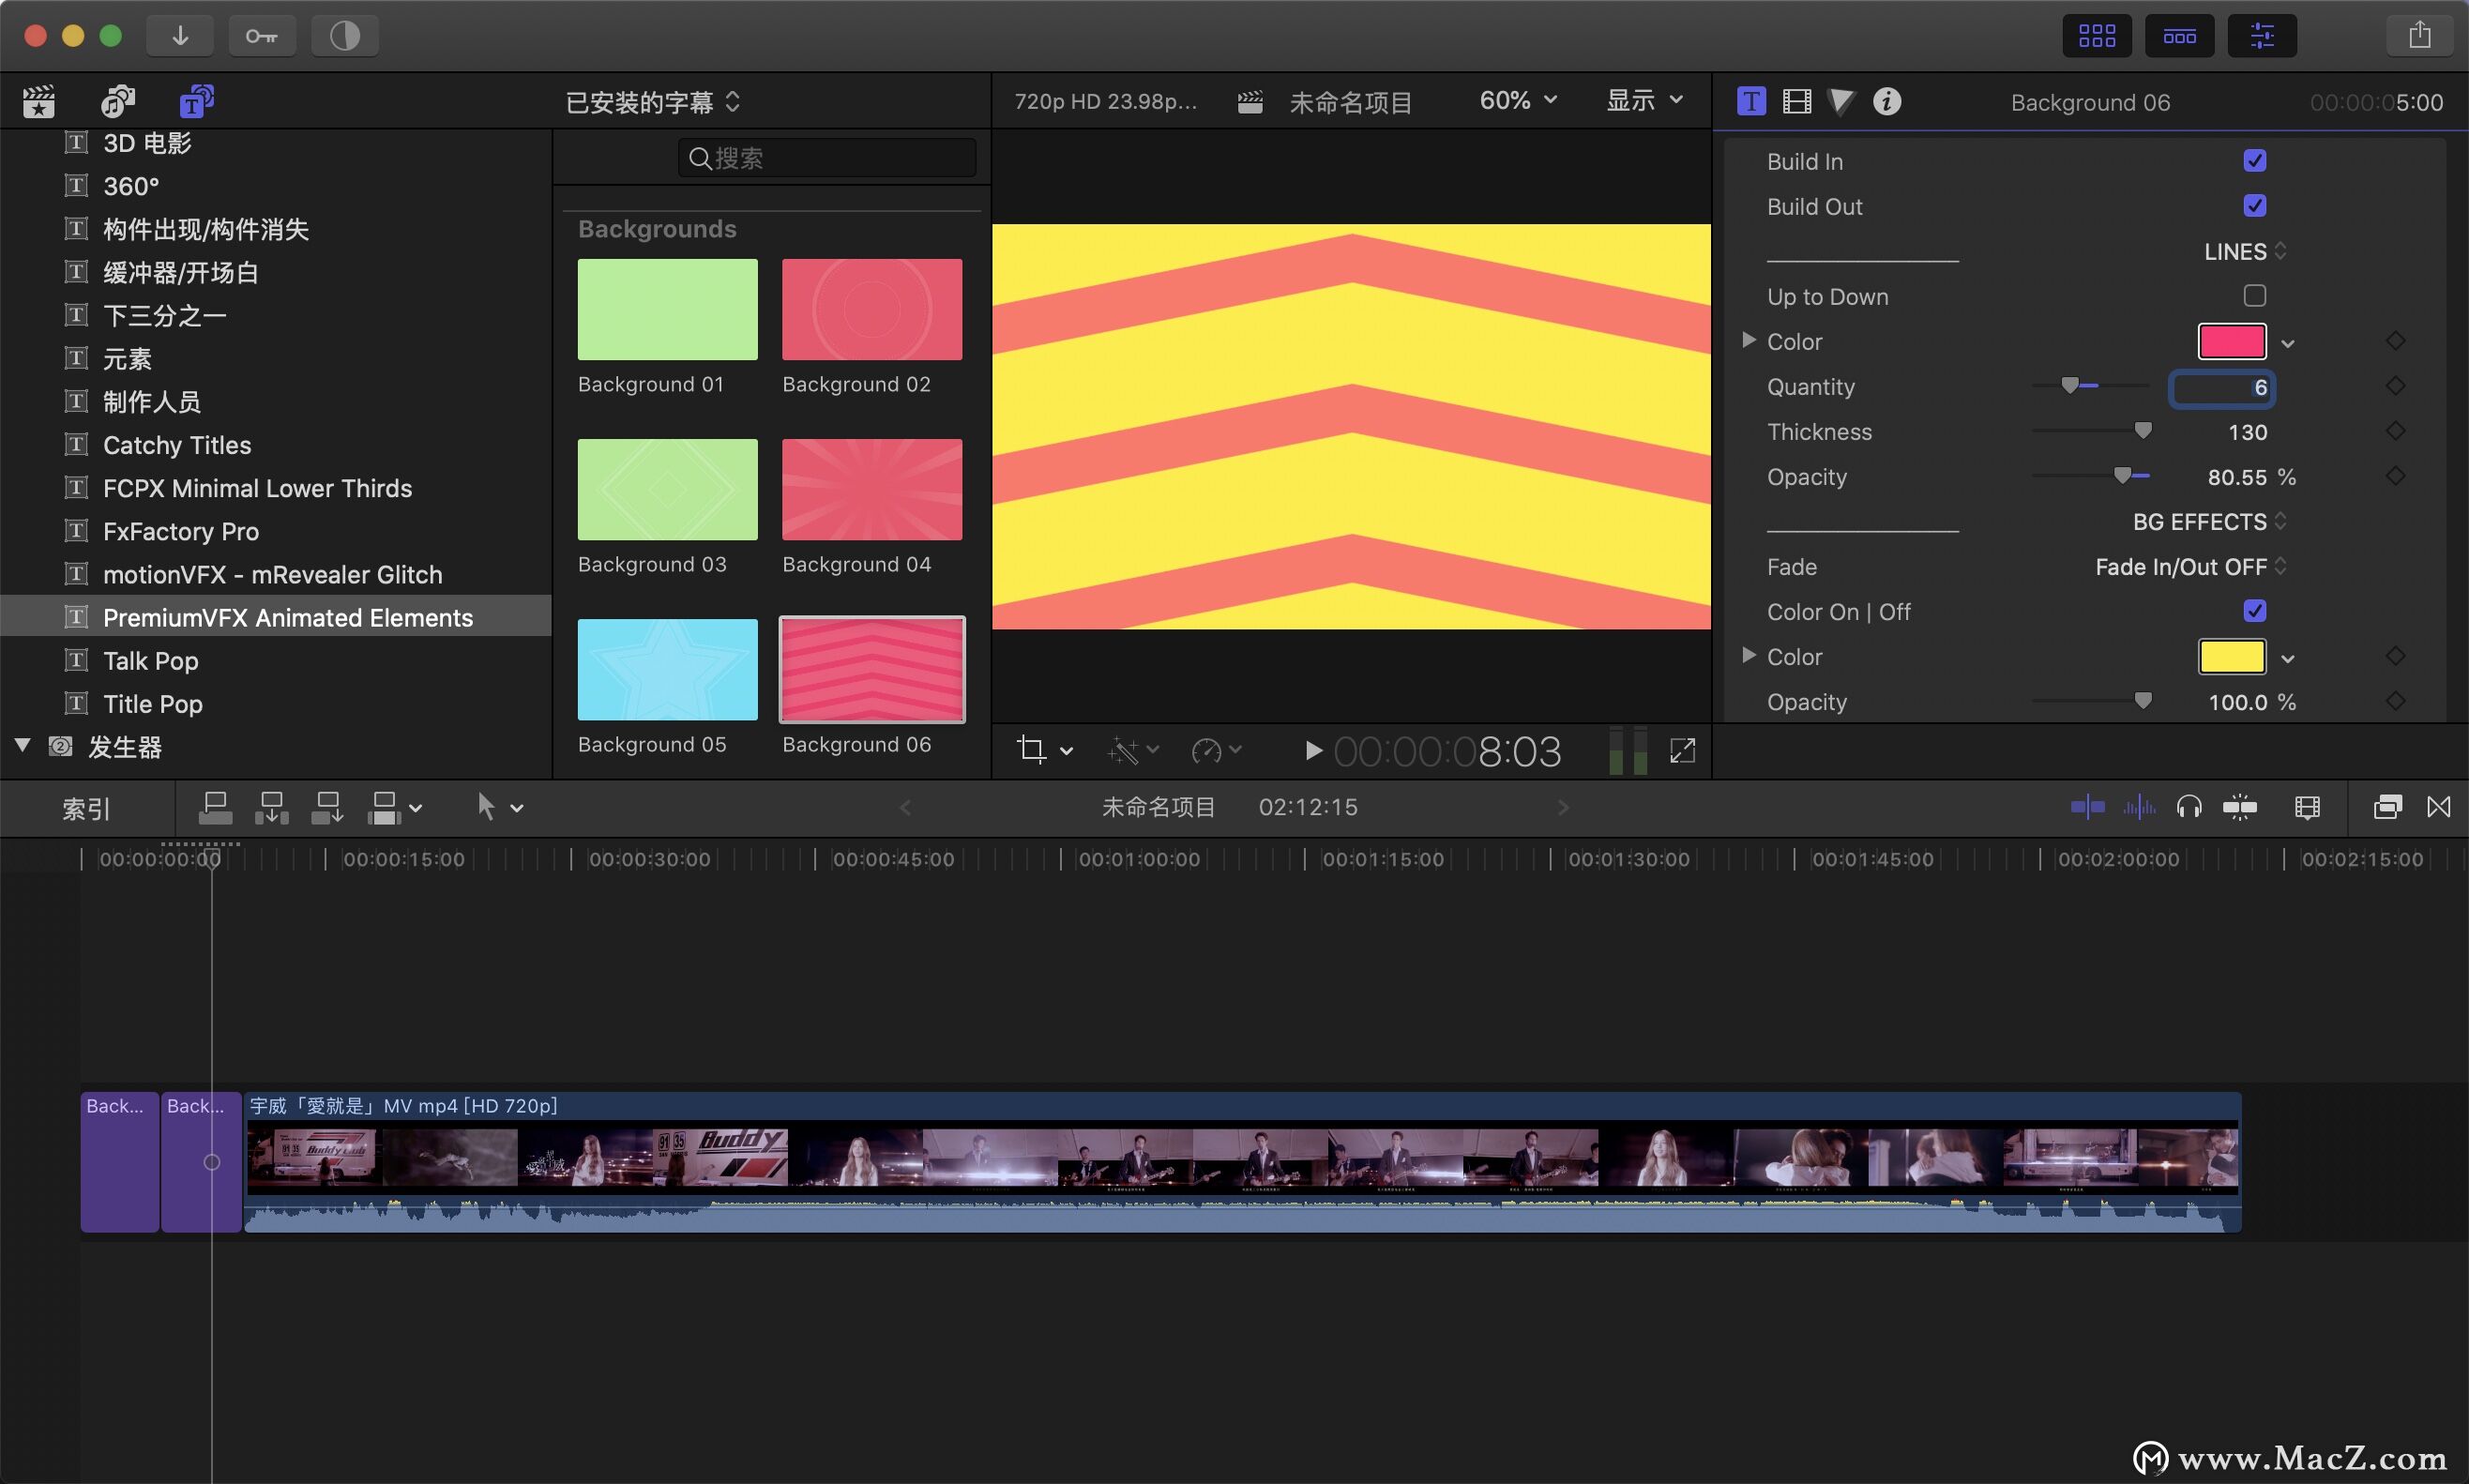This screenshot has width=2469, height=1484.
Task: Open the Fade In/Out OFF popup
Action: click(2190, 567)
